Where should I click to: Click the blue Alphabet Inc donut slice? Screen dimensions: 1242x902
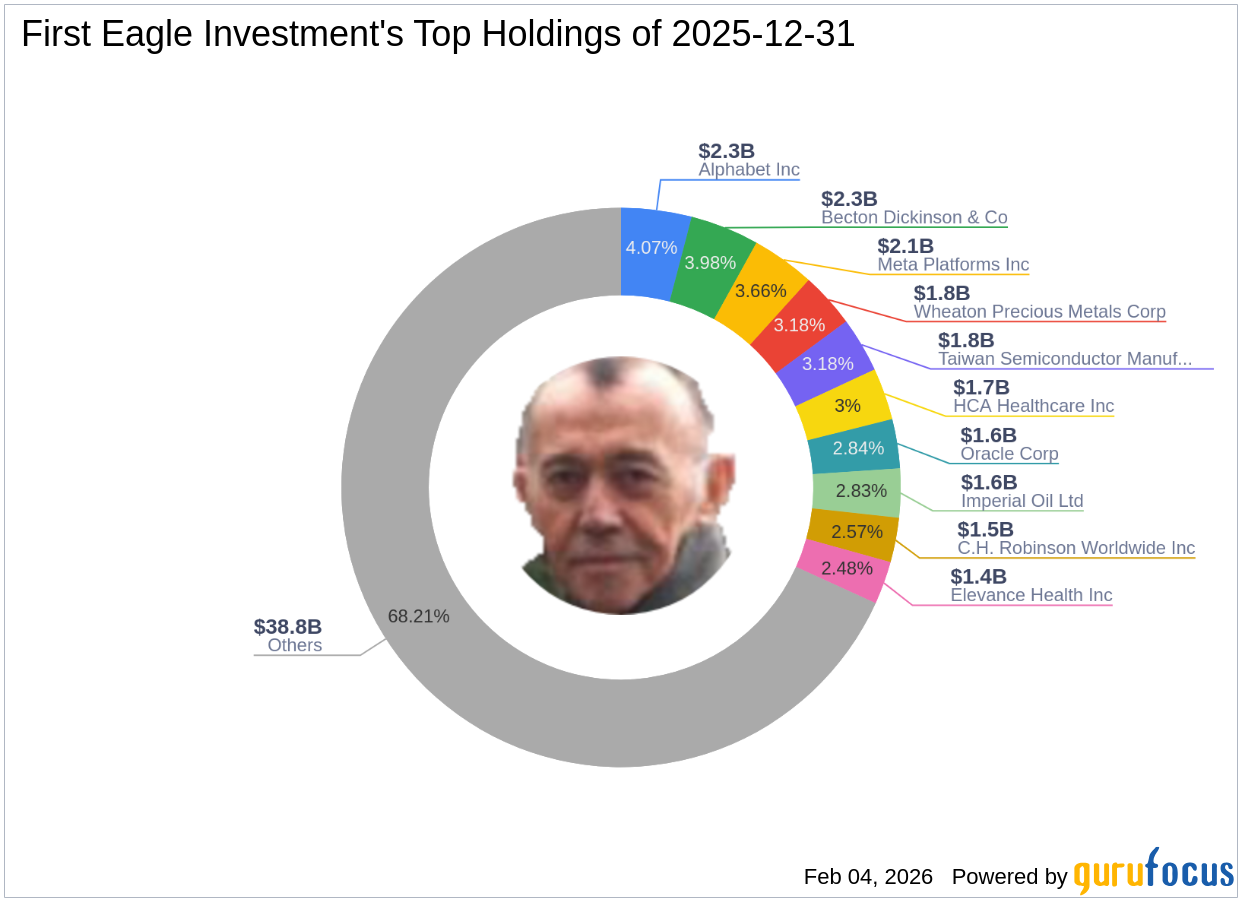coord(655,252)
